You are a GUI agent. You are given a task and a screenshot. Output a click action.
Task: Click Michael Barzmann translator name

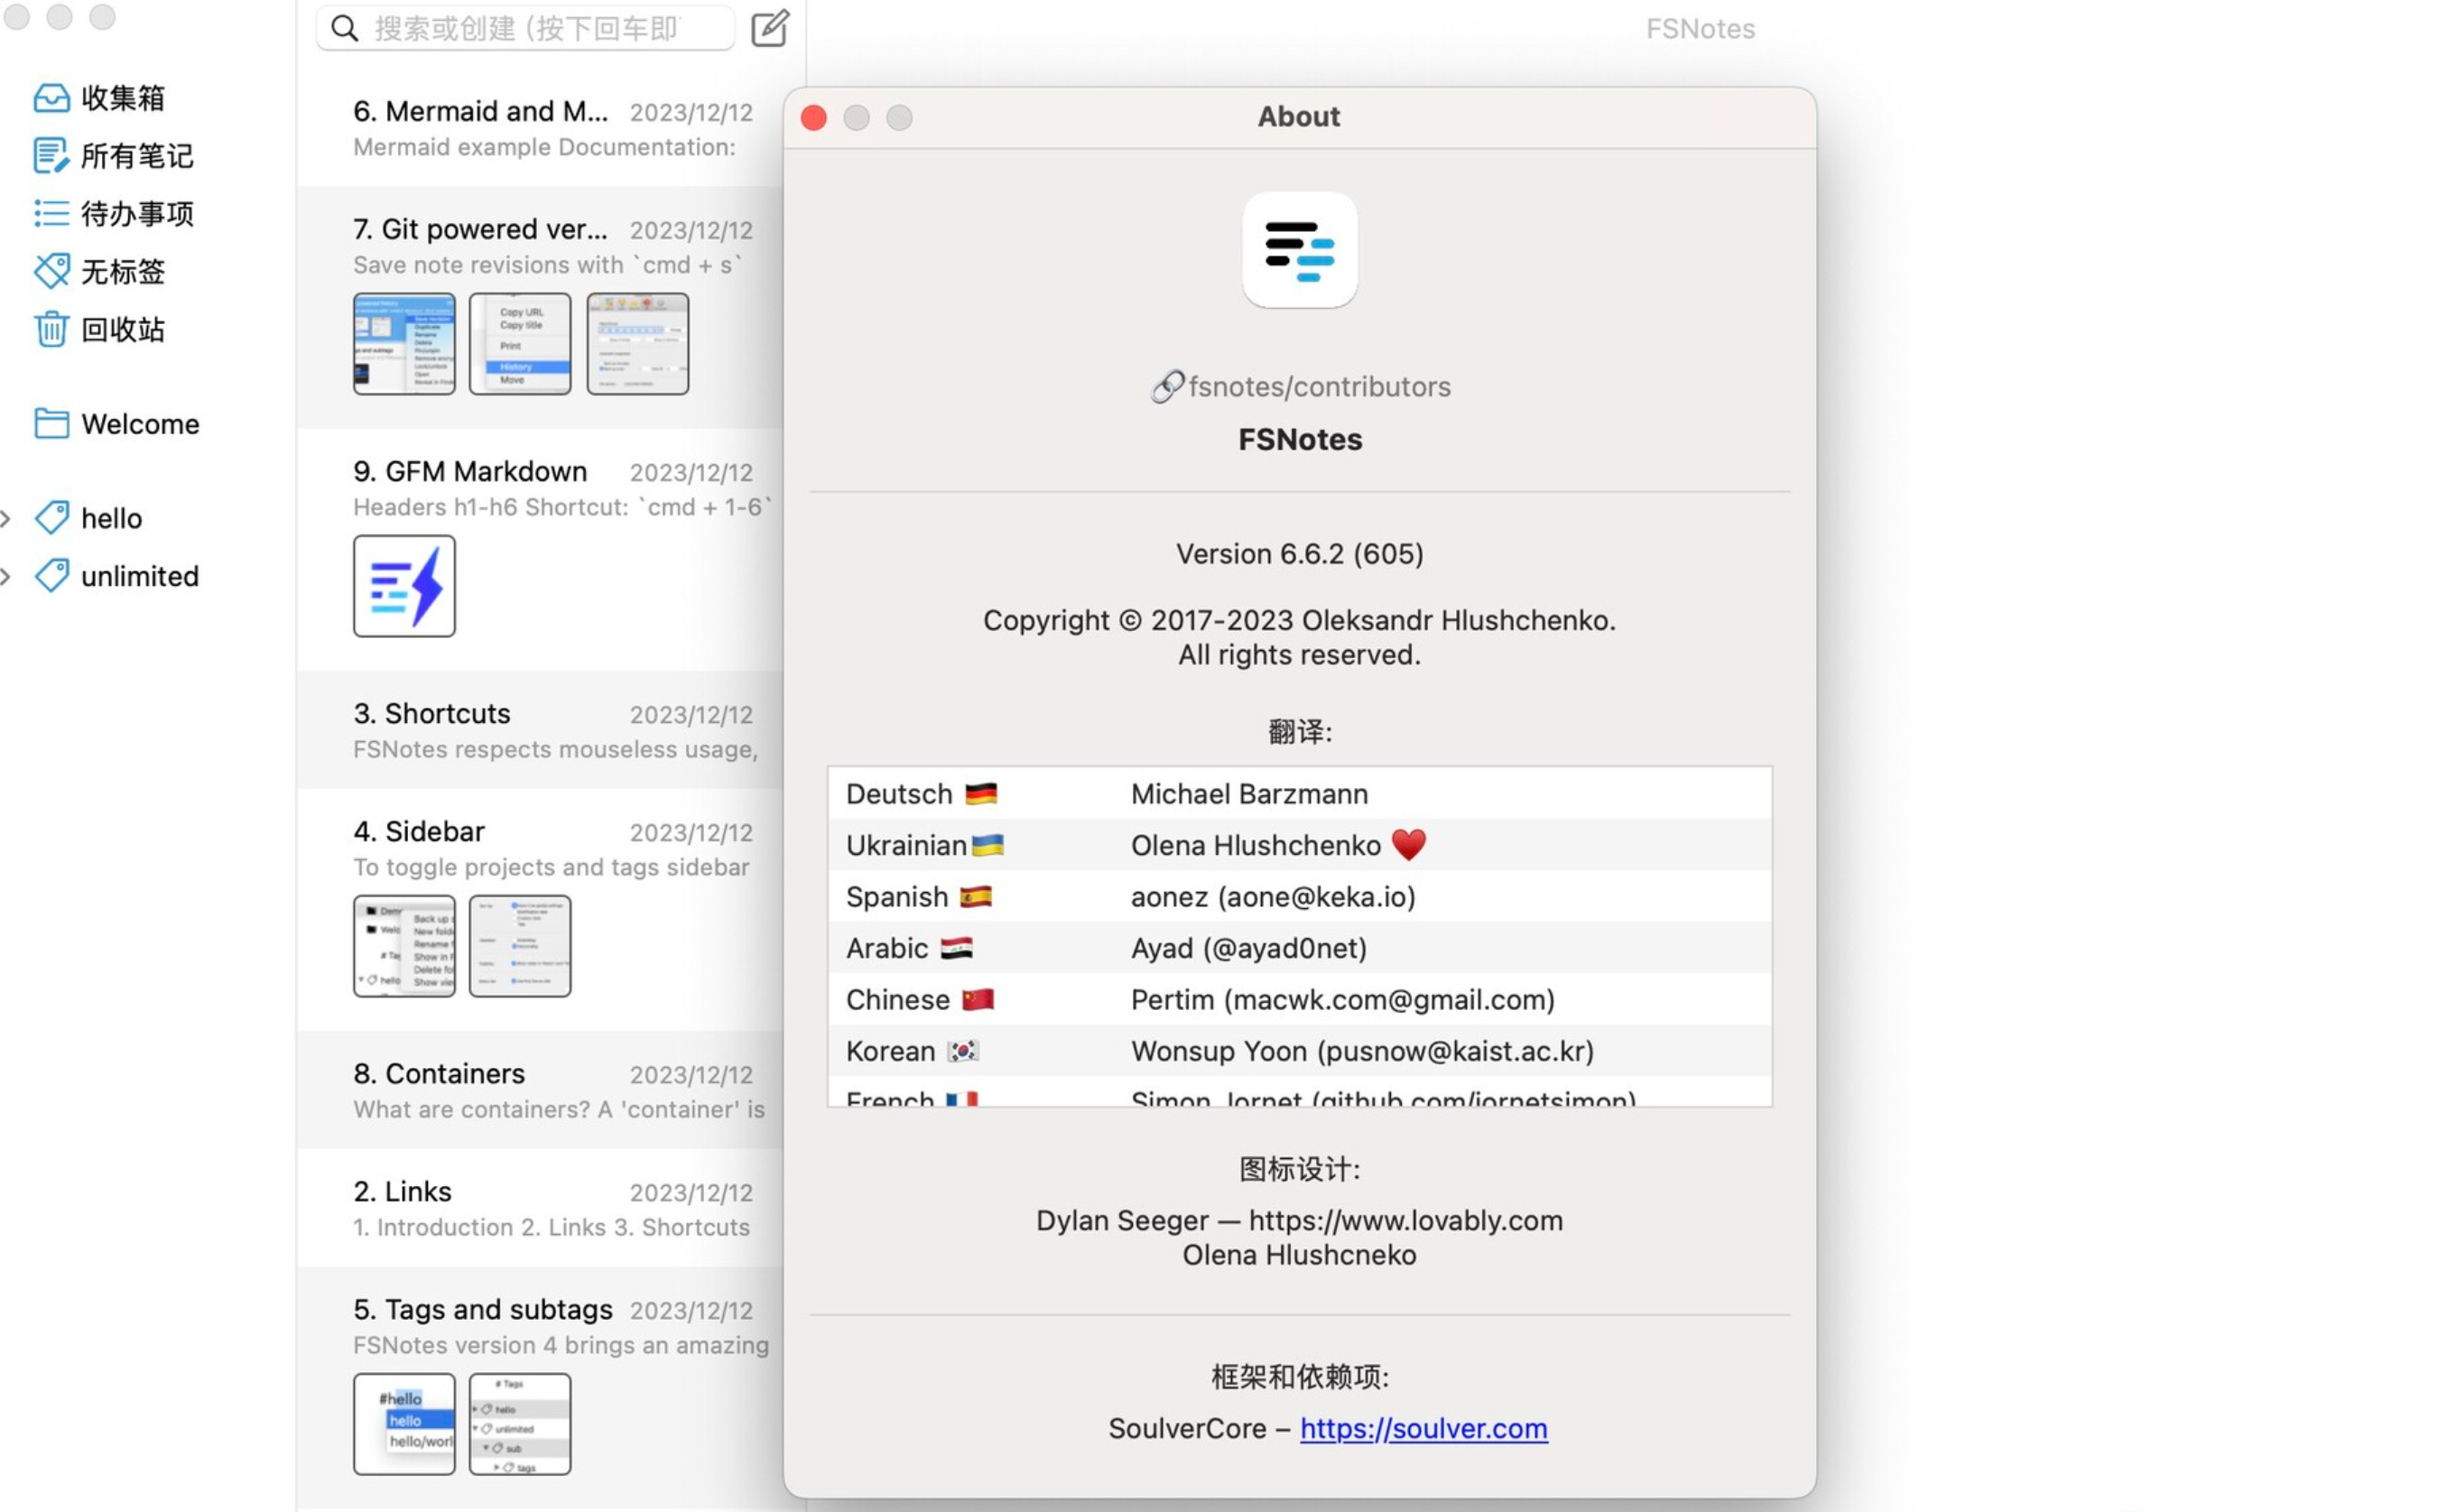(x=1249, y=794)
